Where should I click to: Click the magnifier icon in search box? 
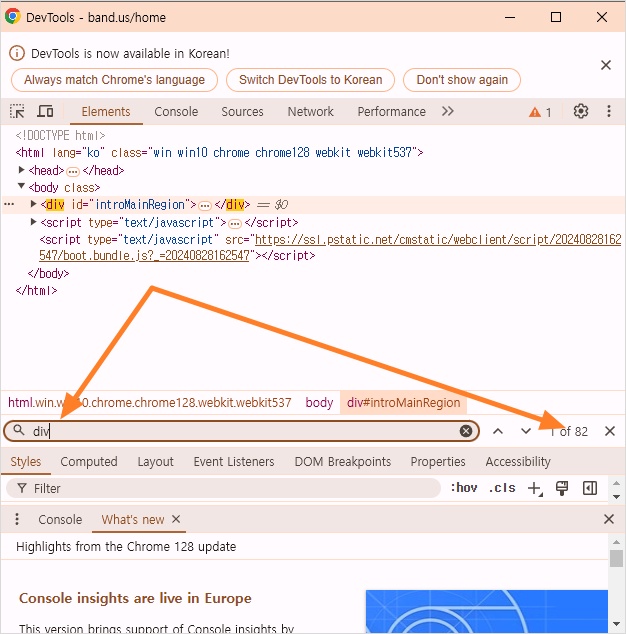19,430
